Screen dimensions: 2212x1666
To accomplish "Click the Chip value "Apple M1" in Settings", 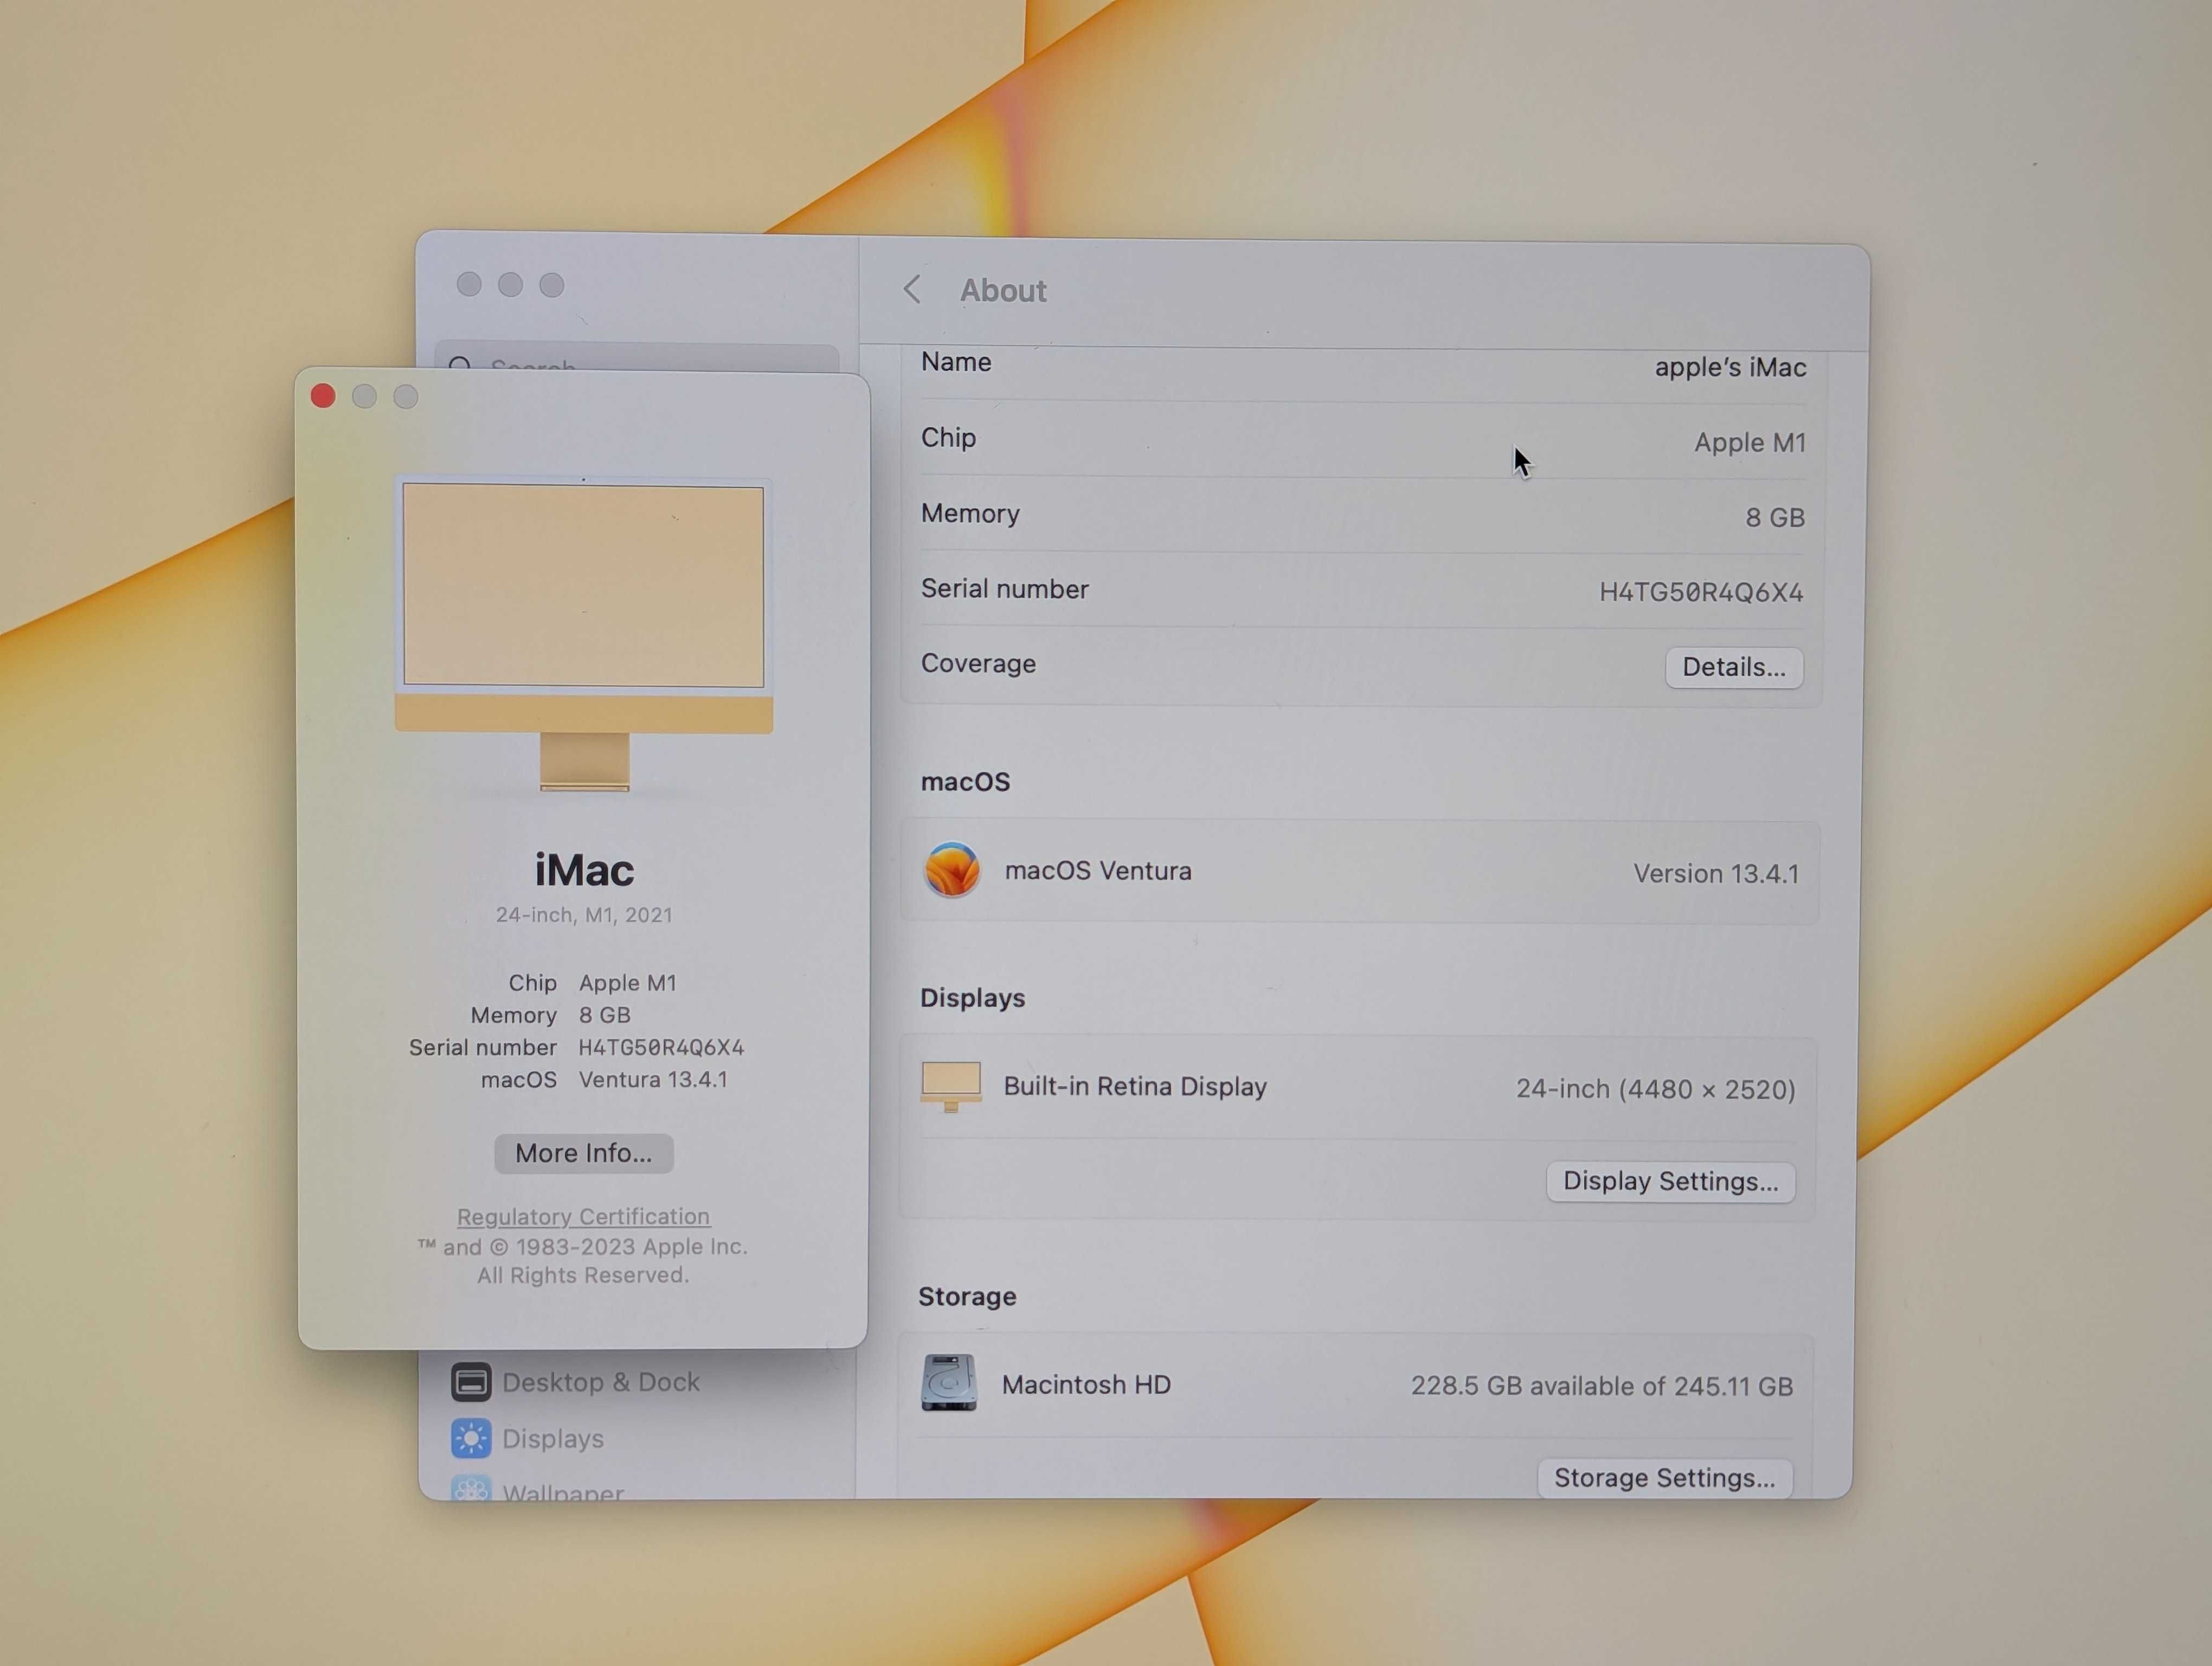I will click(1750, 442).
